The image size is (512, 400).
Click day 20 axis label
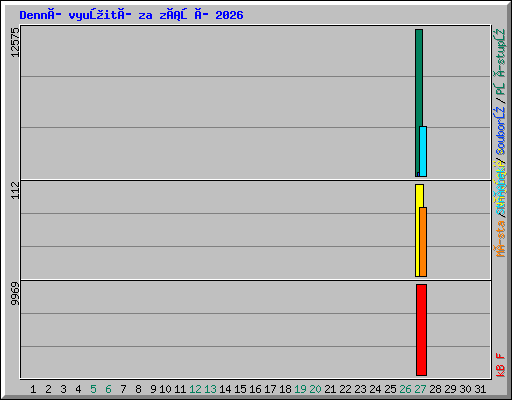pyautogui.click(x=315, y=389)
